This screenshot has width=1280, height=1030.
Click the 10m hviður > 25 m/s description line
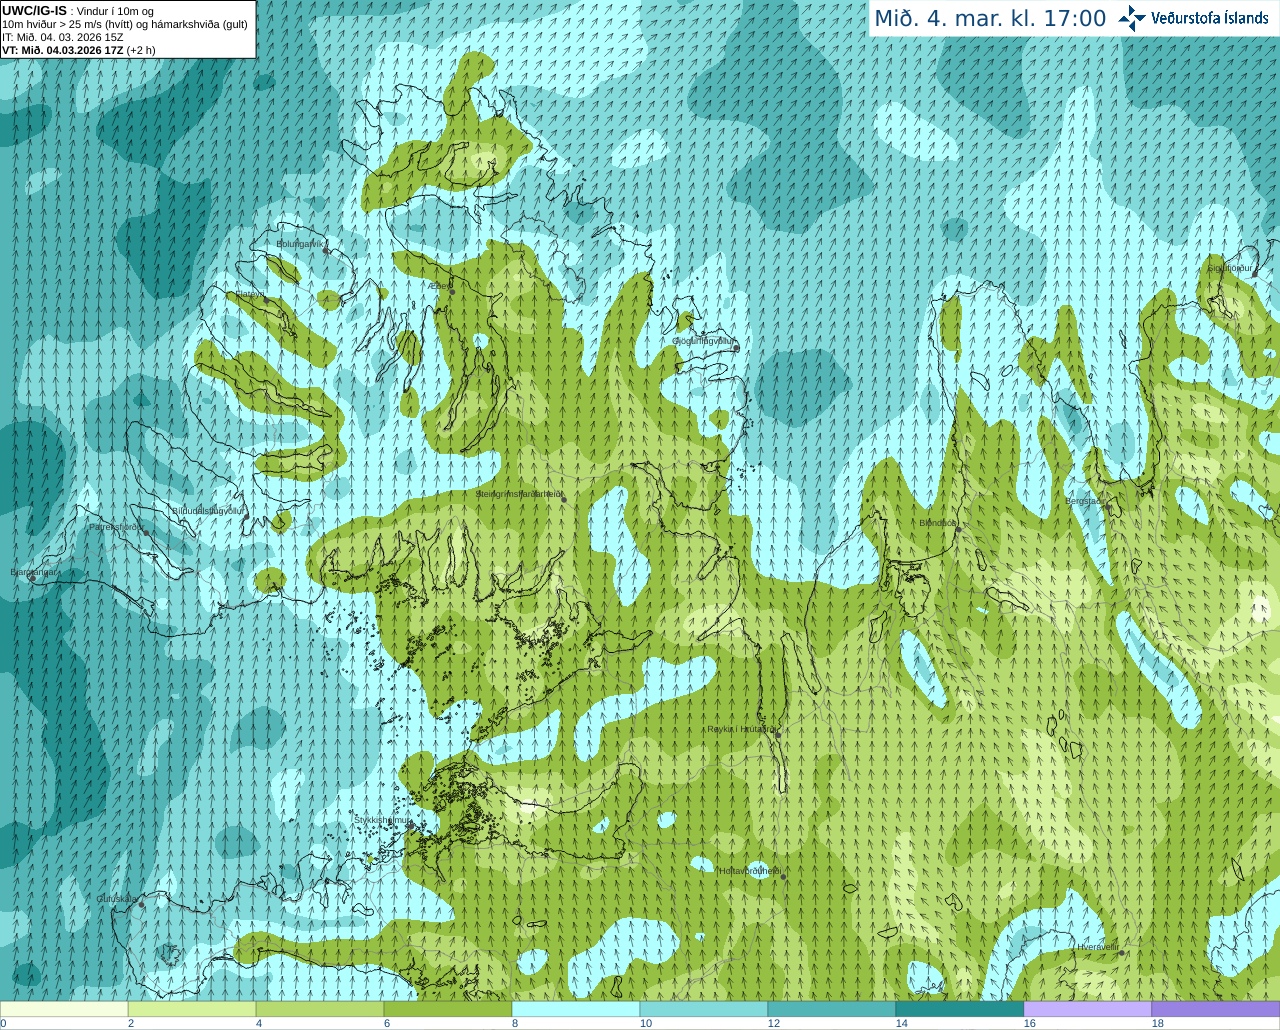click(125, 24)
